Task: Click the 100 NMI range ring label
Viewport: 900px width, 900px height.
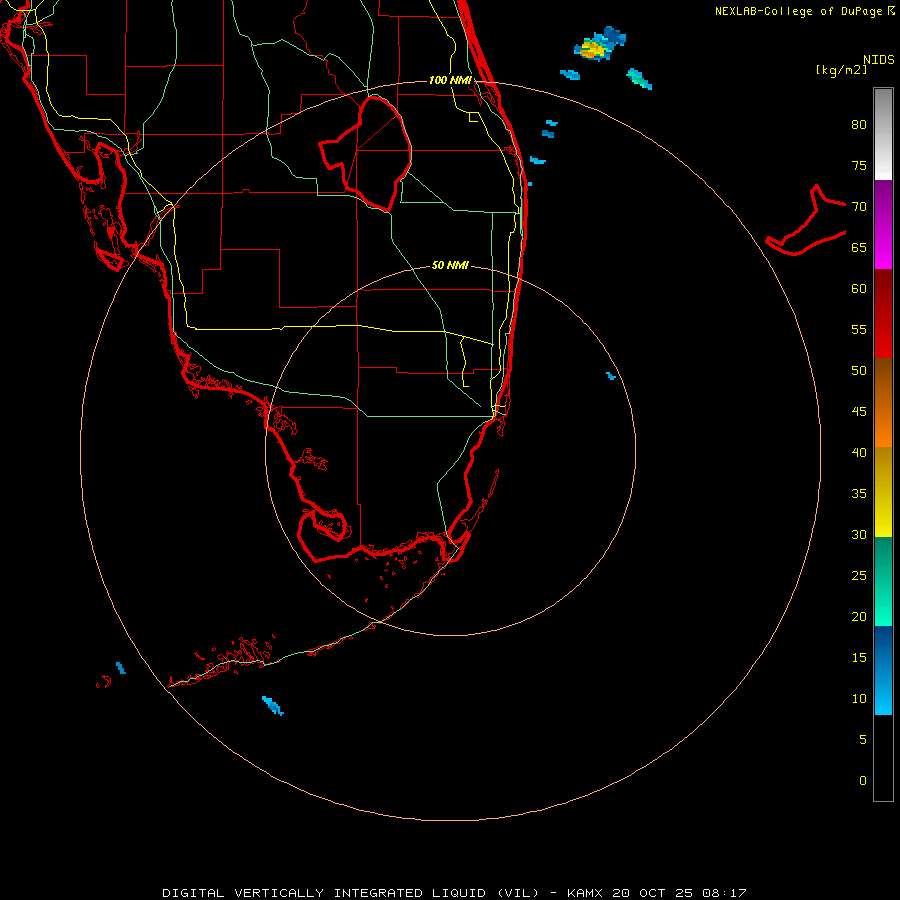Action: 450,80
